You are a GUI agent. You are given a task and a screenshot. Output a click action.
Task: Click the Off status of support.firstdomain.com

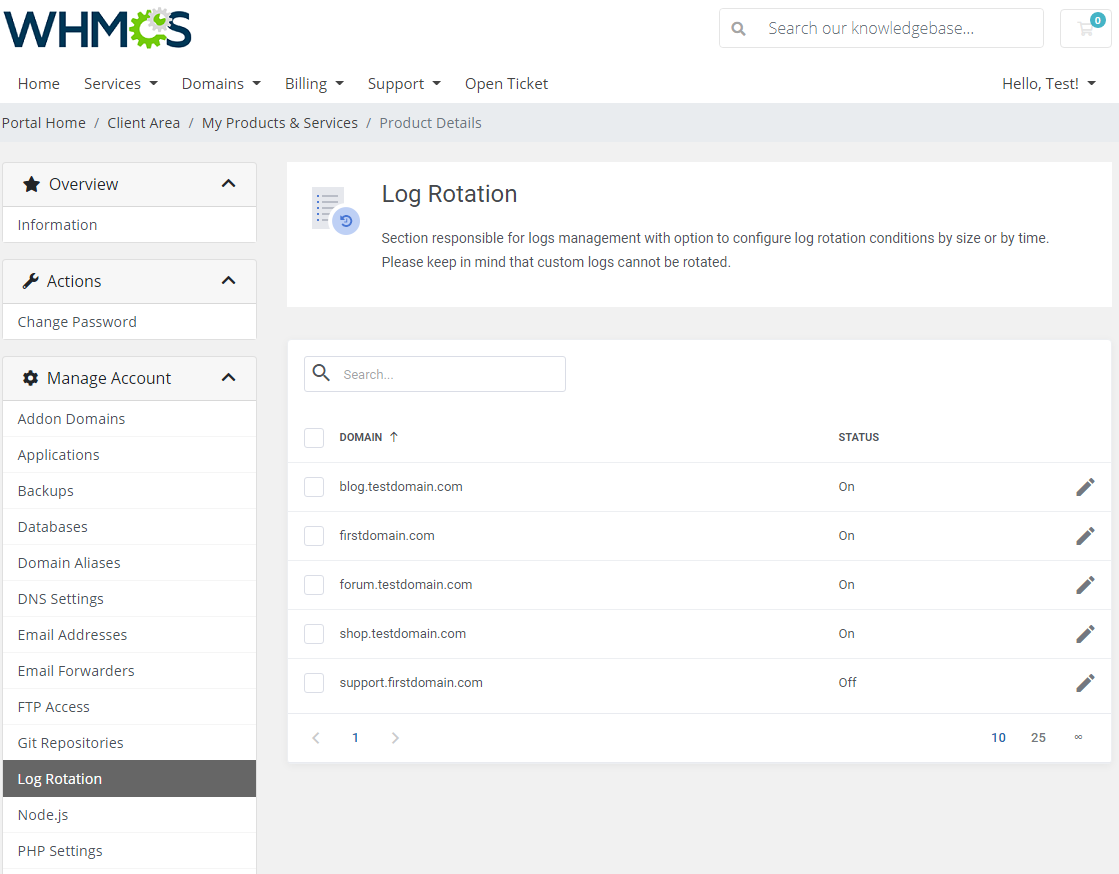point(847,683)
